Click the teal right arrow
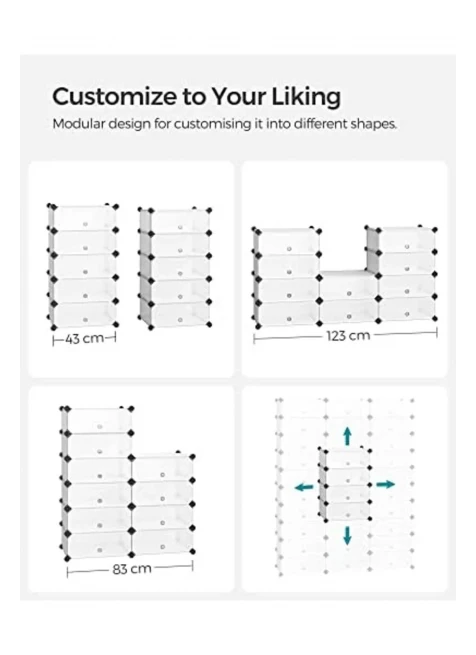This screenshot has width=476, height=655. pyautogui.click(x=385, y=484)
